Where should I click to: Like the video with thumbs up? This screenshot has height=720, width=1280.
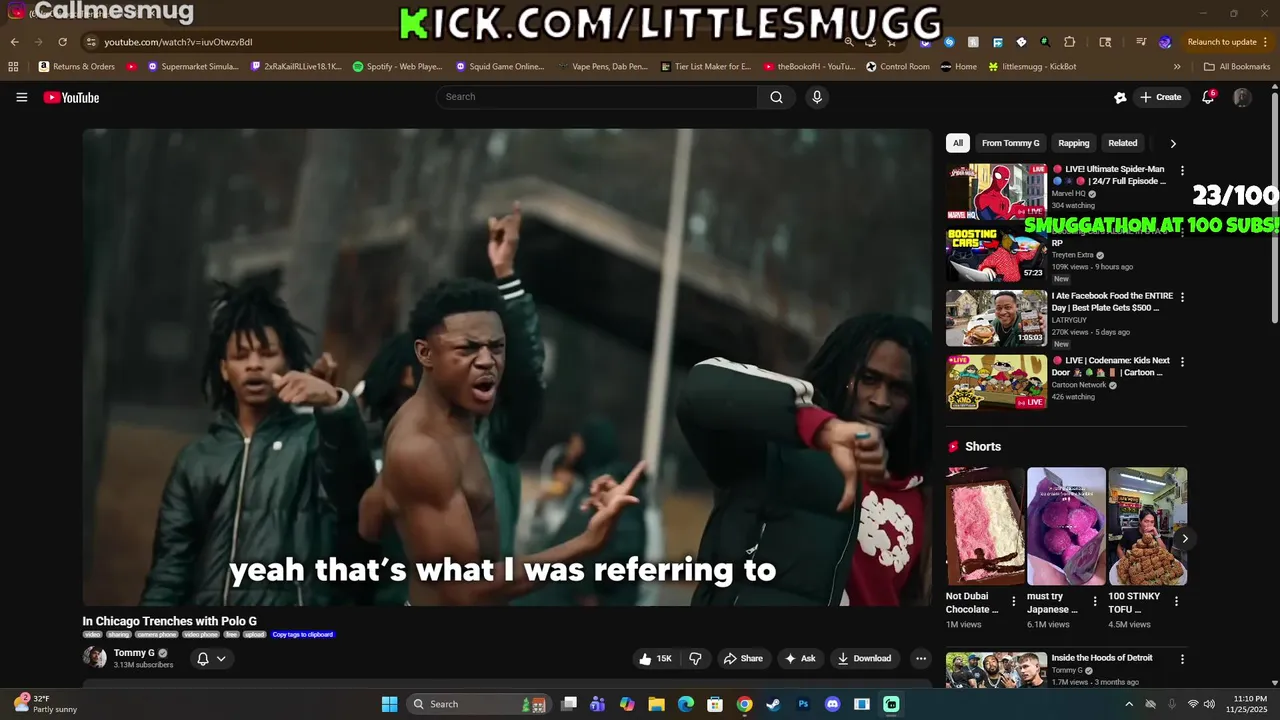click(x=655, y=658)
